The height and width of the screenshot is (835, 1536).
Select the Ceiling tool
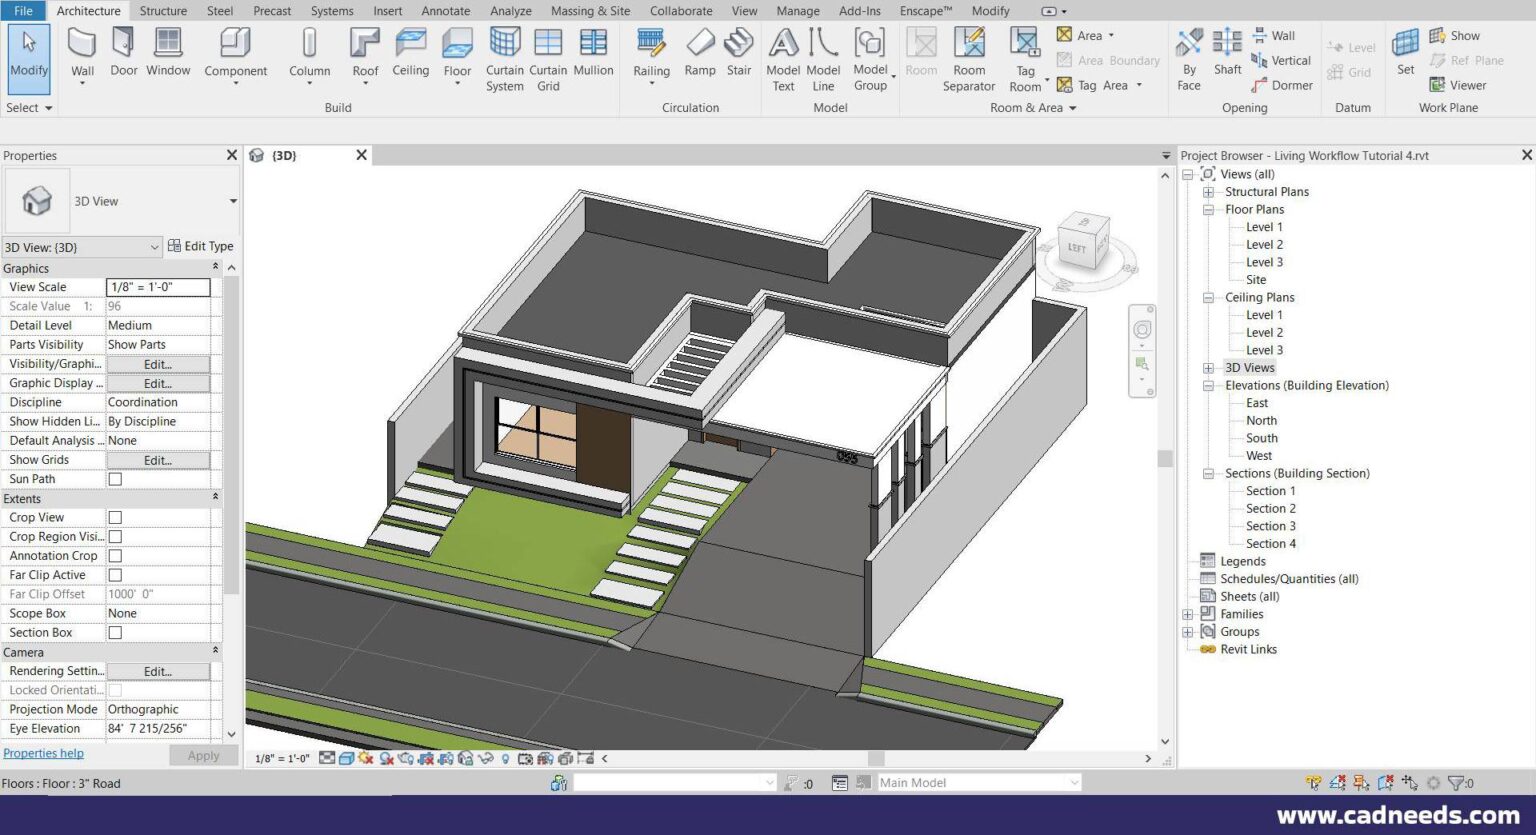tap(410, 52)
